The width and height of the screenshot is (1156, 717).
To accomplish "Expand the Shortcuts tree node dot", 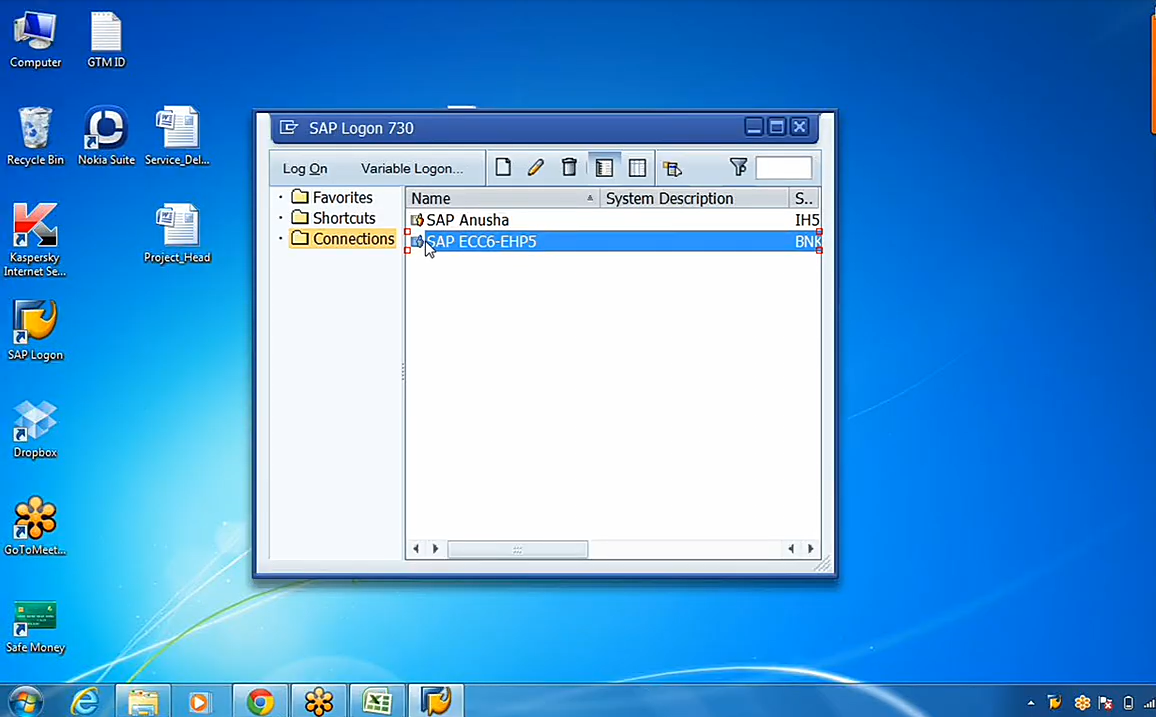I will (x=281, y=218).
